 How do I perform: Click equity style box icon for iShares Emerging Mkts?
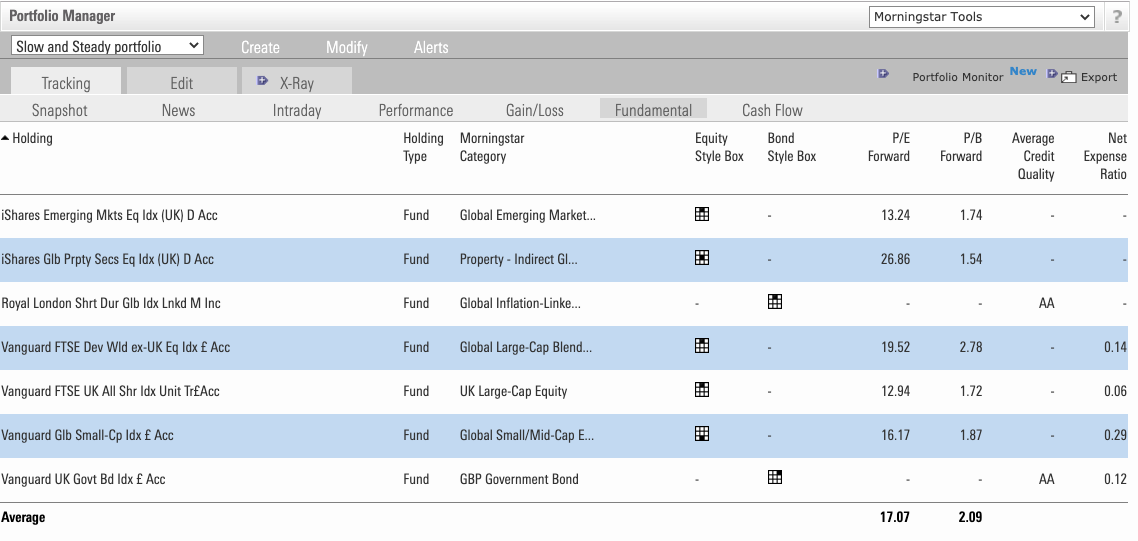click(x=702, y=214)
